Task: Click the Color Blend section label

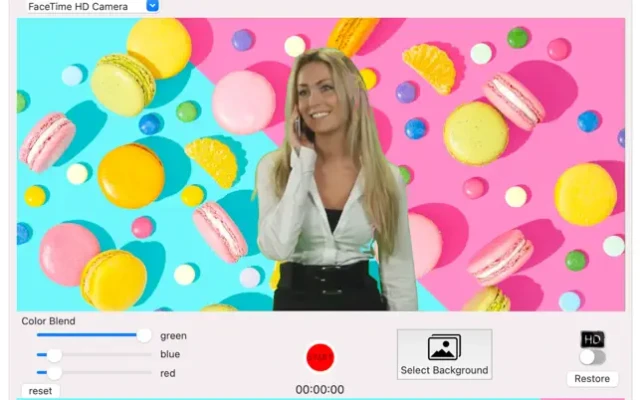Action: (48, 321)
